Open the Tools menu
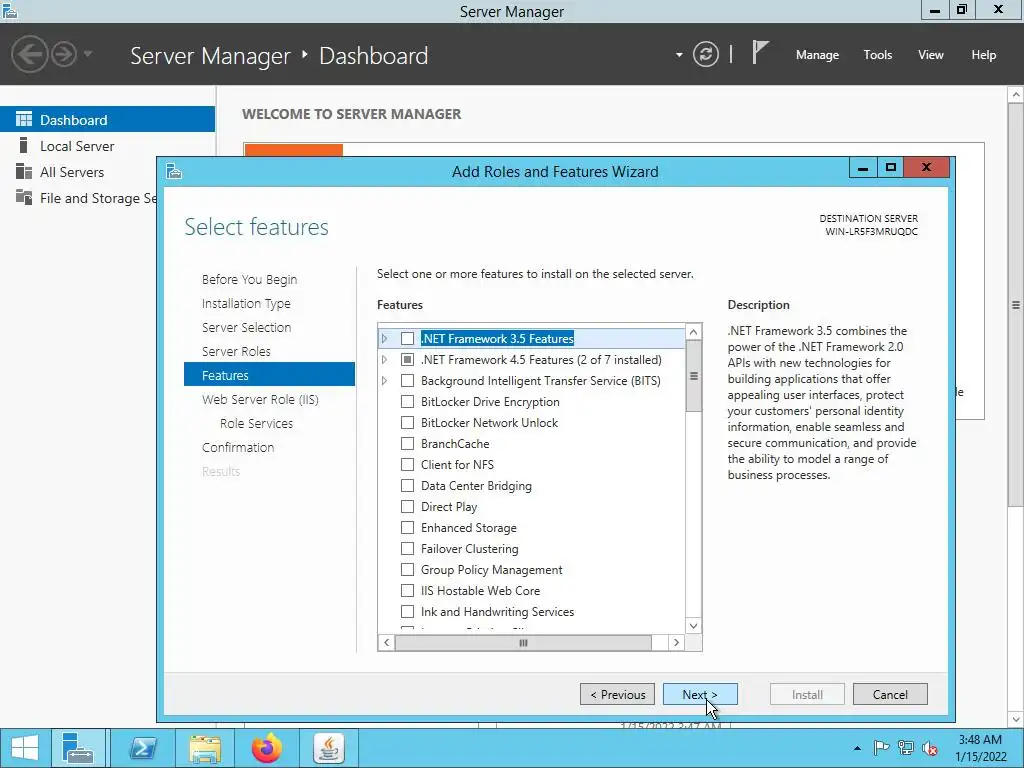 coord(877,55)
